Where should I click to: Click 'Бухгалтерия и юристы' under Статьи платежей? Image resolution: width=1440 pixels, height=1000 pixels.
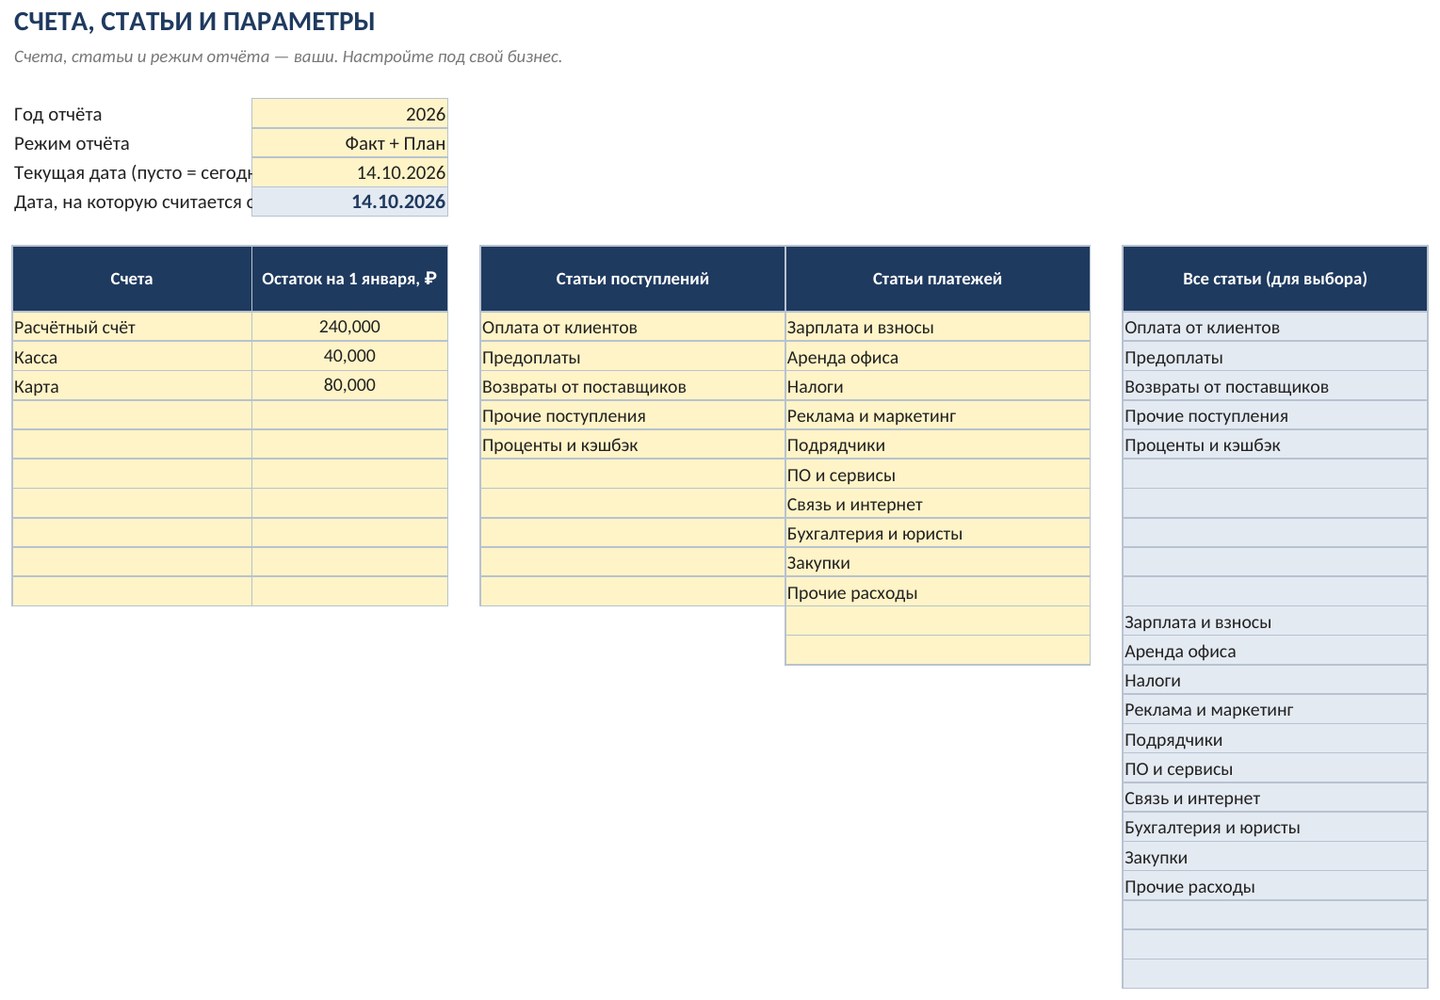pyautogui.click(x=937, y=533)
